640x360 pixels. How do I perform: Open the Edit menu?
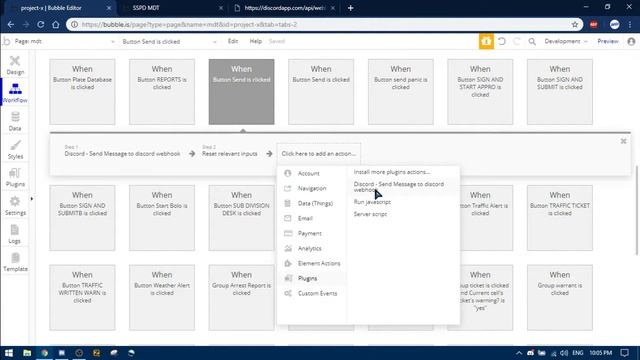(x=233, y=41)
